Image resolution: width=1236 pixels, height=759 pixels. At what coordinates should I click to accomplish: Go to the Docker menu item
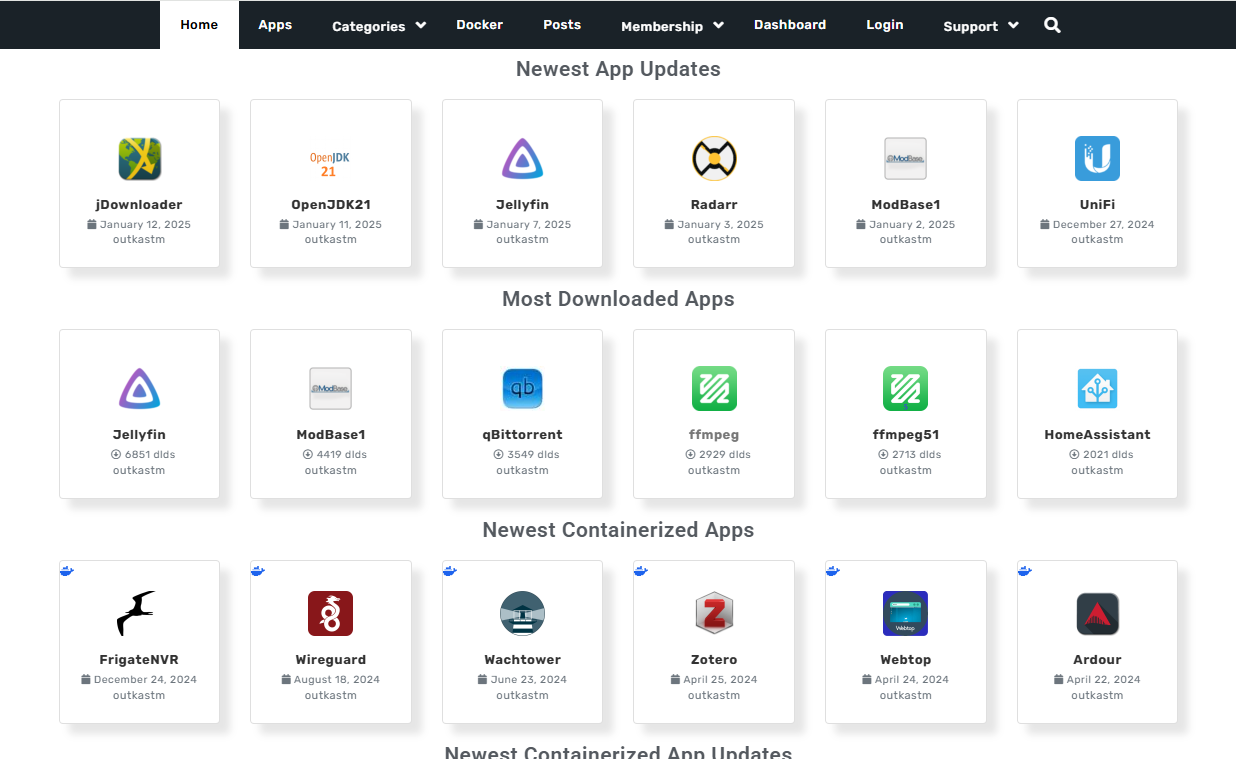480,25
